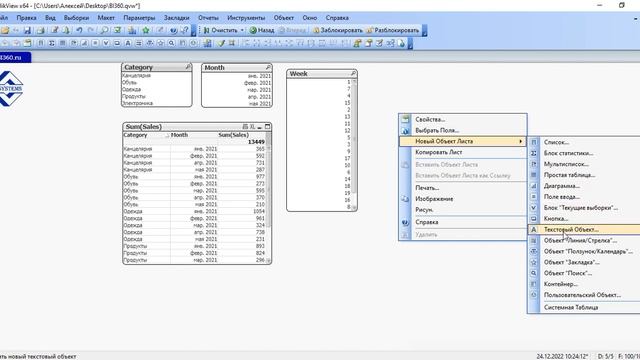Select Копировать Лист in the context menu
This screenshot has height=360, width=640.
click(463, 152)
